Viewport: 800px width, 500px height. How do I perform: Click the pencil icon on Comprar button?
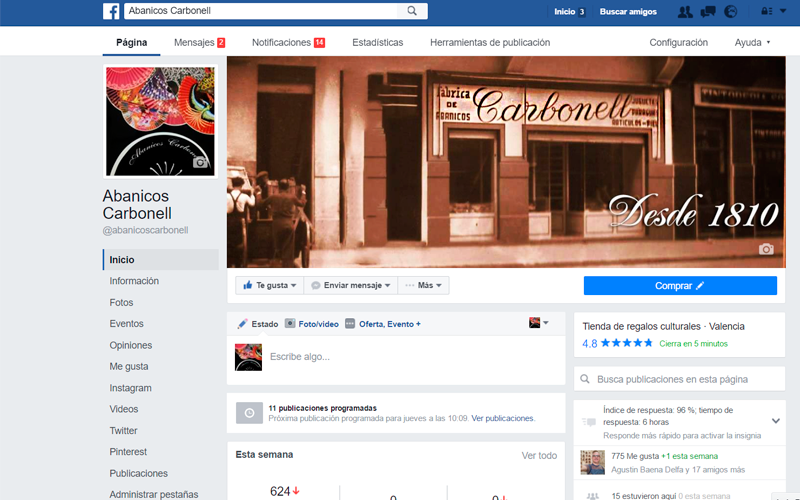700,286
